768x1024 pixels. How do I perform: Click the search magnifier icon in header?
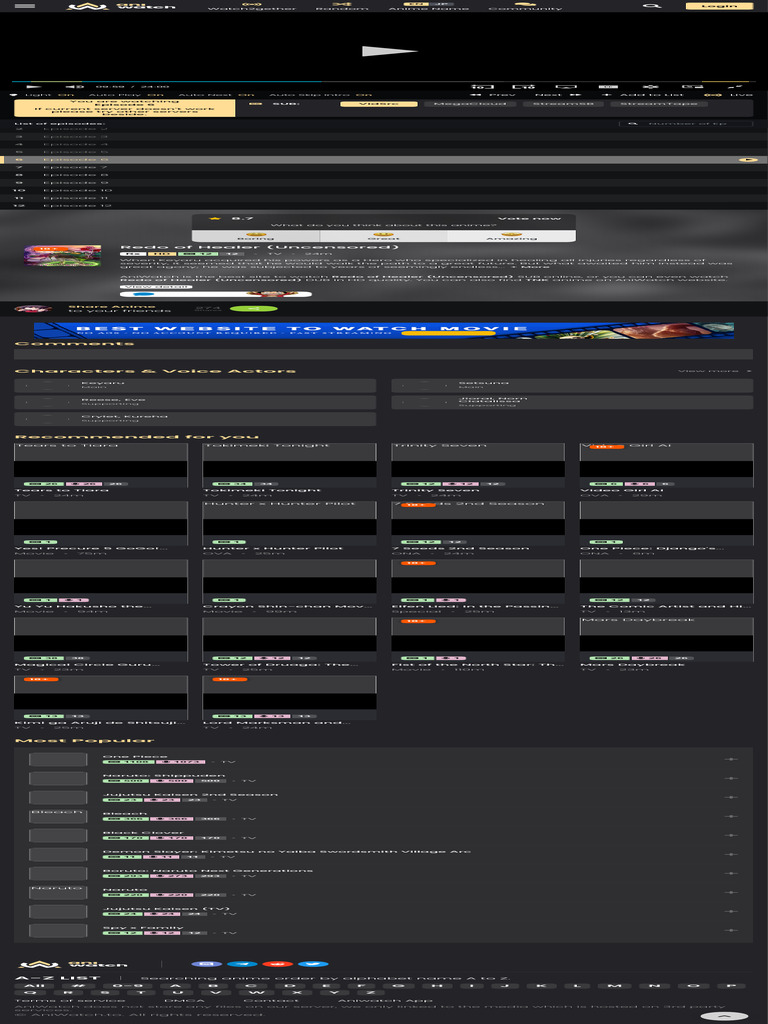coord(650,6)
